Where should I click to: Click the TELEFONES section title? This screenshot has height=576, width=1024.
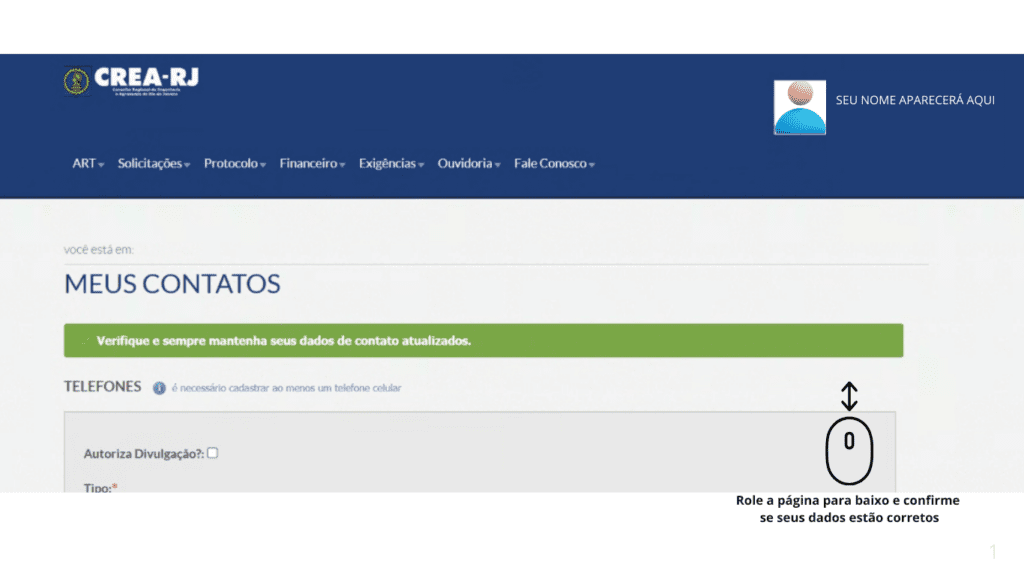click(x=103, y=387)
